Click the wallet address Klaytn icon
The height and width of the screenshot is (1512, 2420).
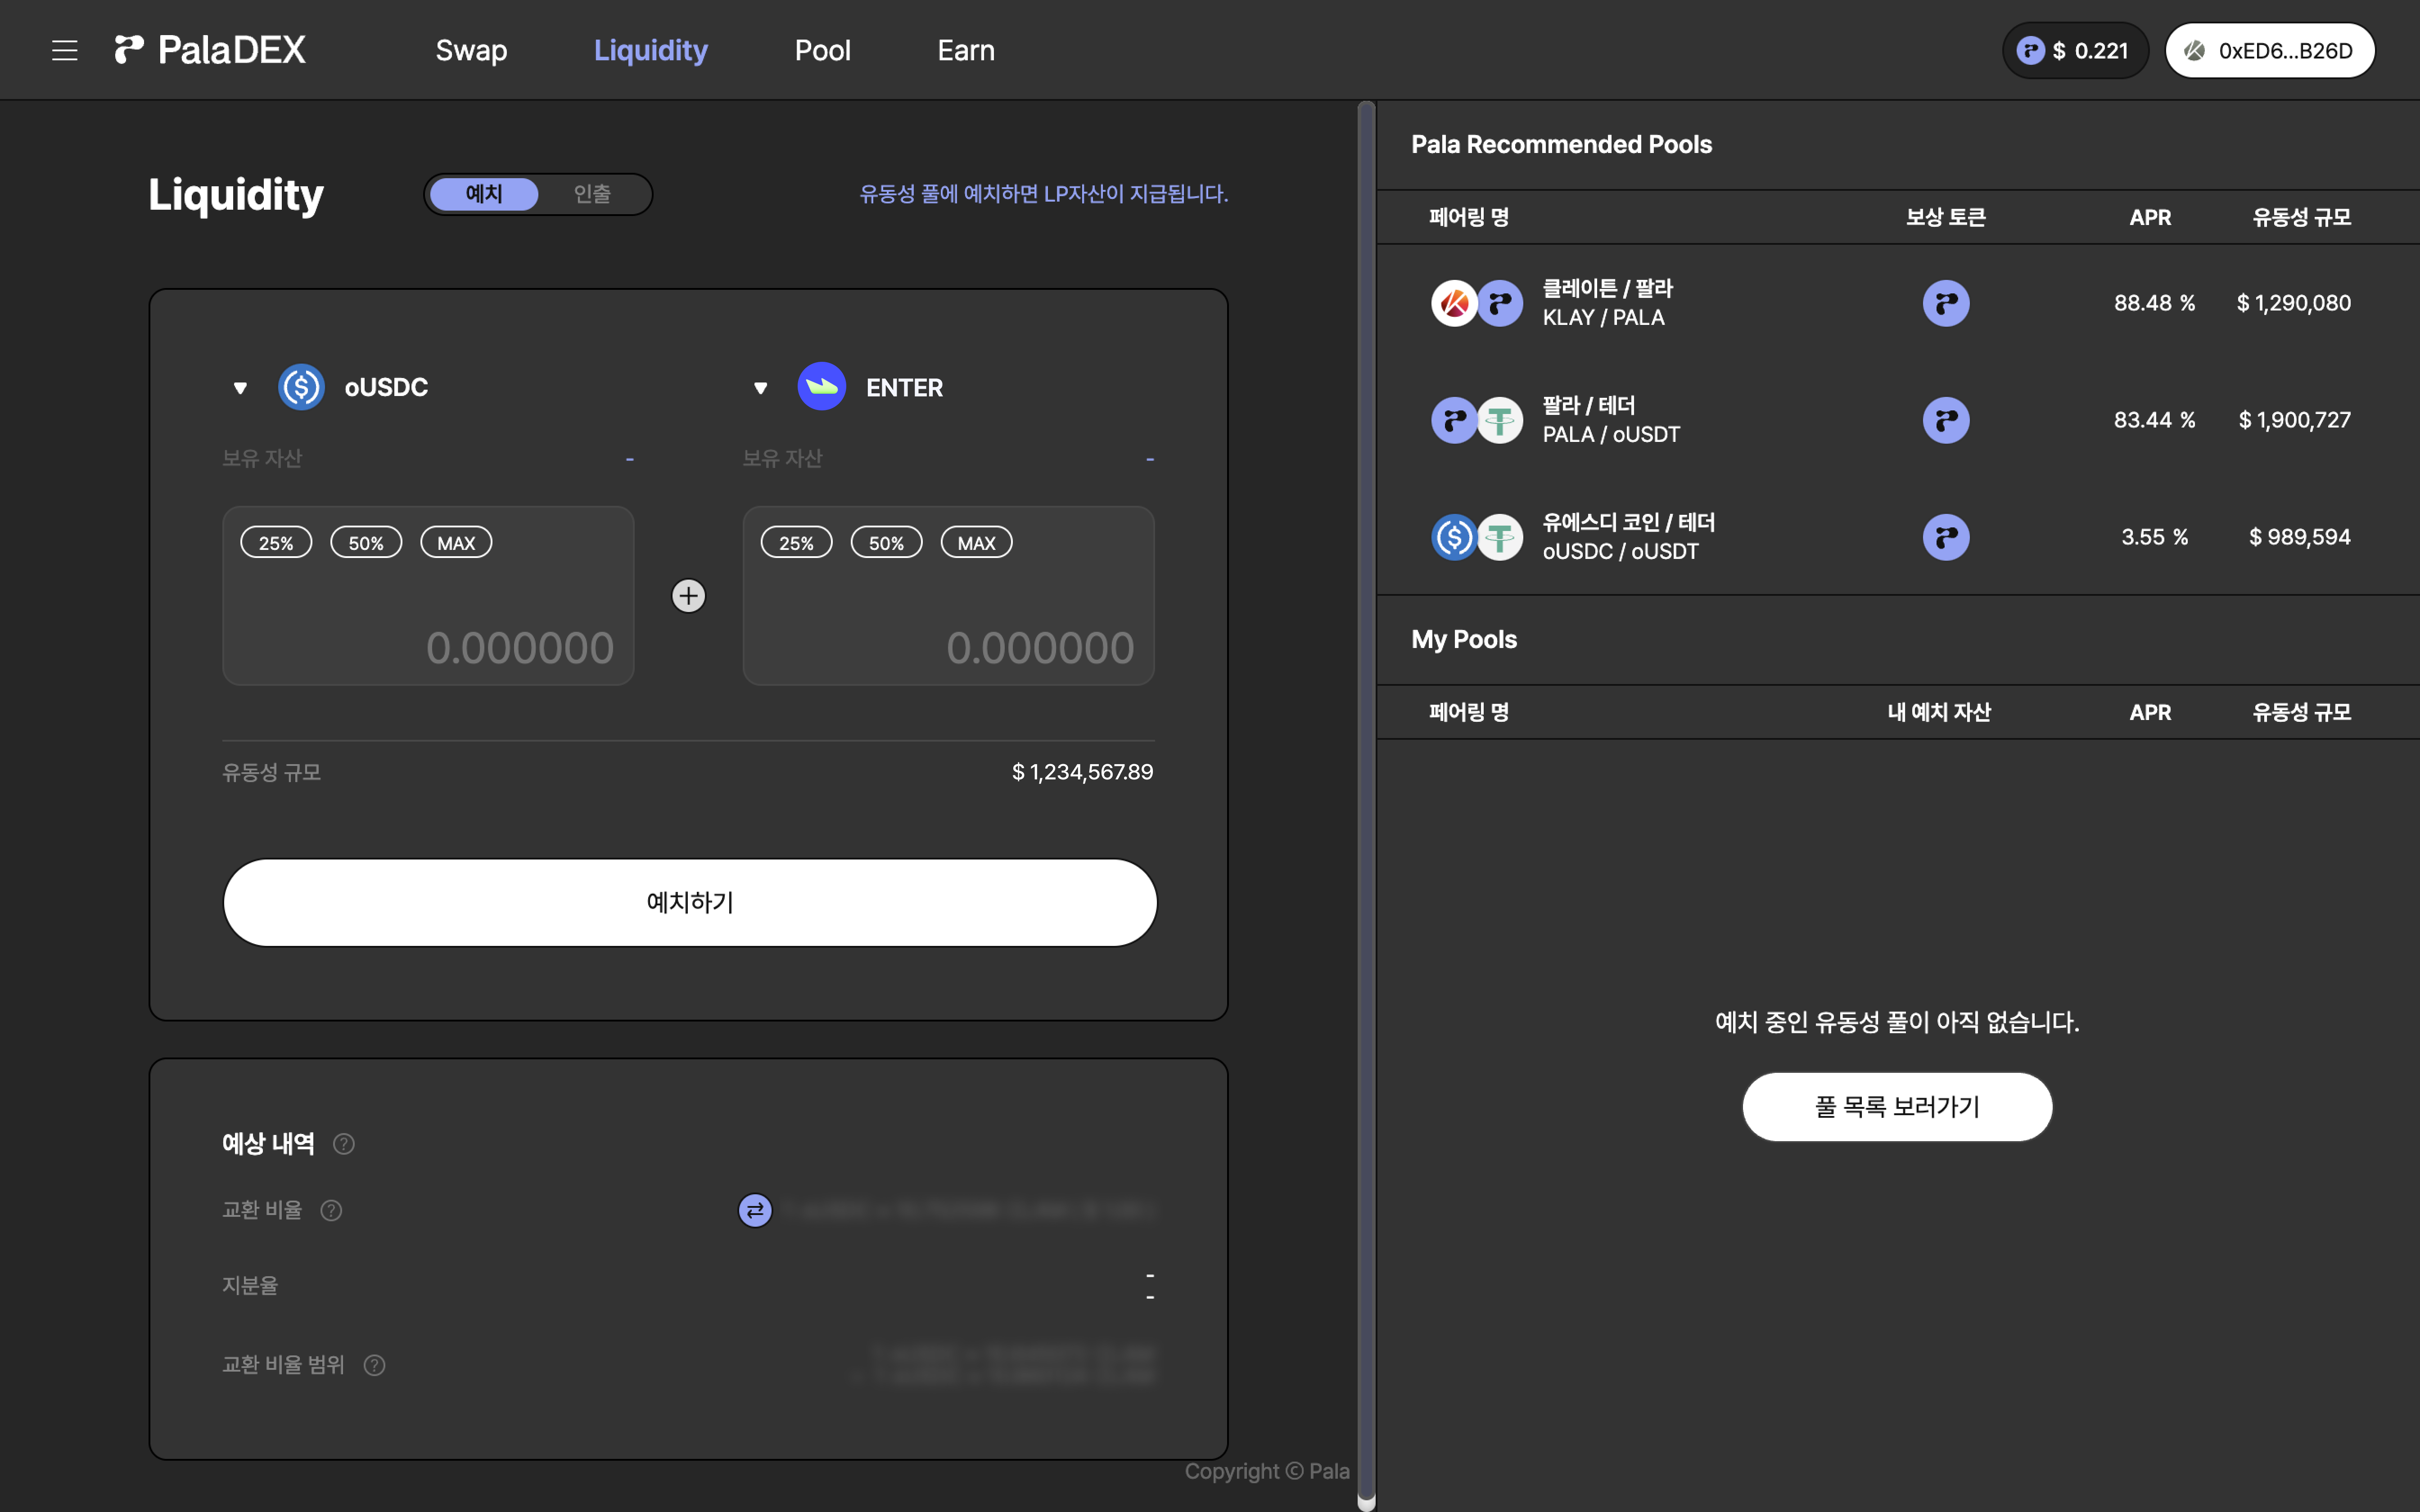[2195, 50]
